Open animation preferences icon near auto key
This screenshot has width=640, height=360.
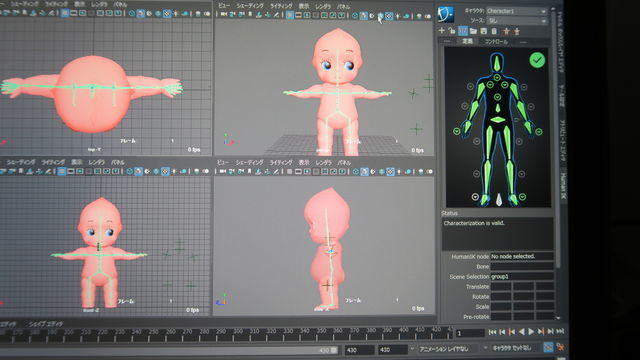pyautogui.click(x=560, y=347)
